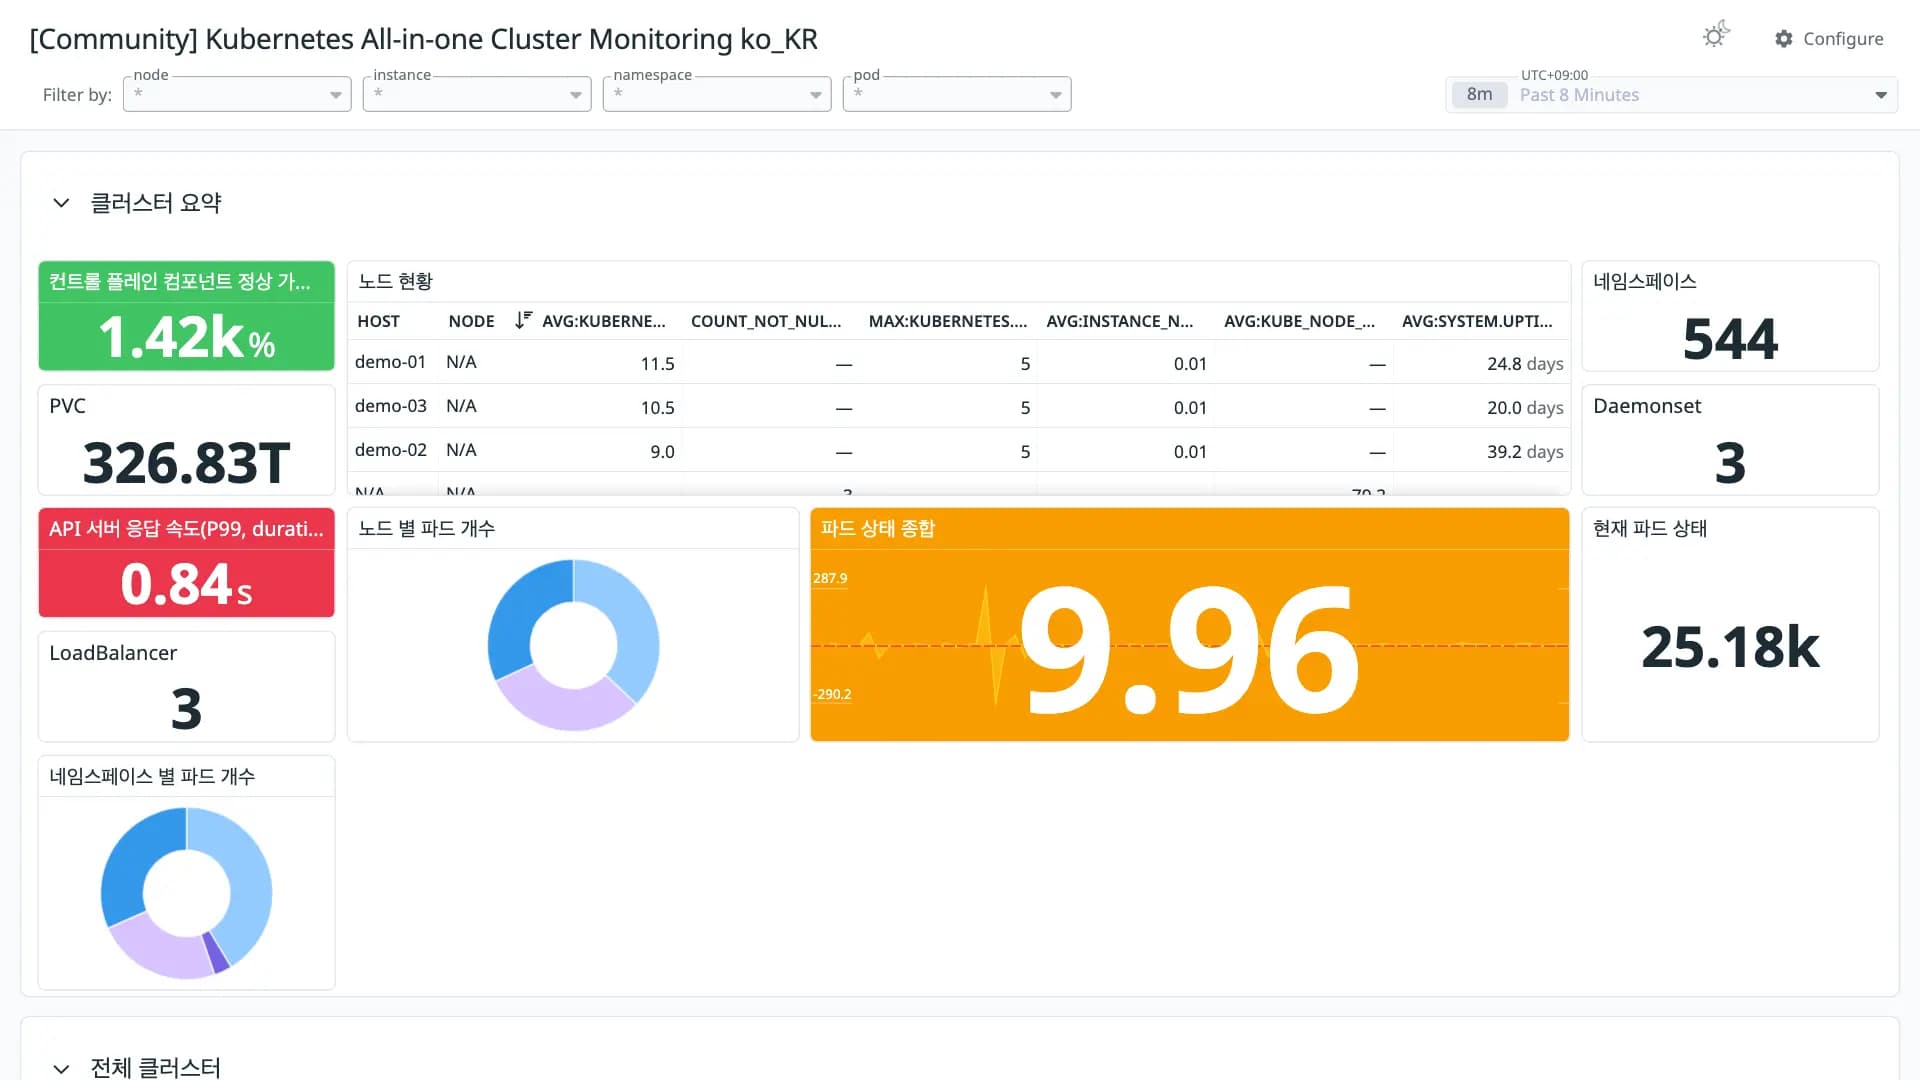Click the 25.18k current pod status value
This screenshot has width=1920, height=1080.
coord(1730,646)
